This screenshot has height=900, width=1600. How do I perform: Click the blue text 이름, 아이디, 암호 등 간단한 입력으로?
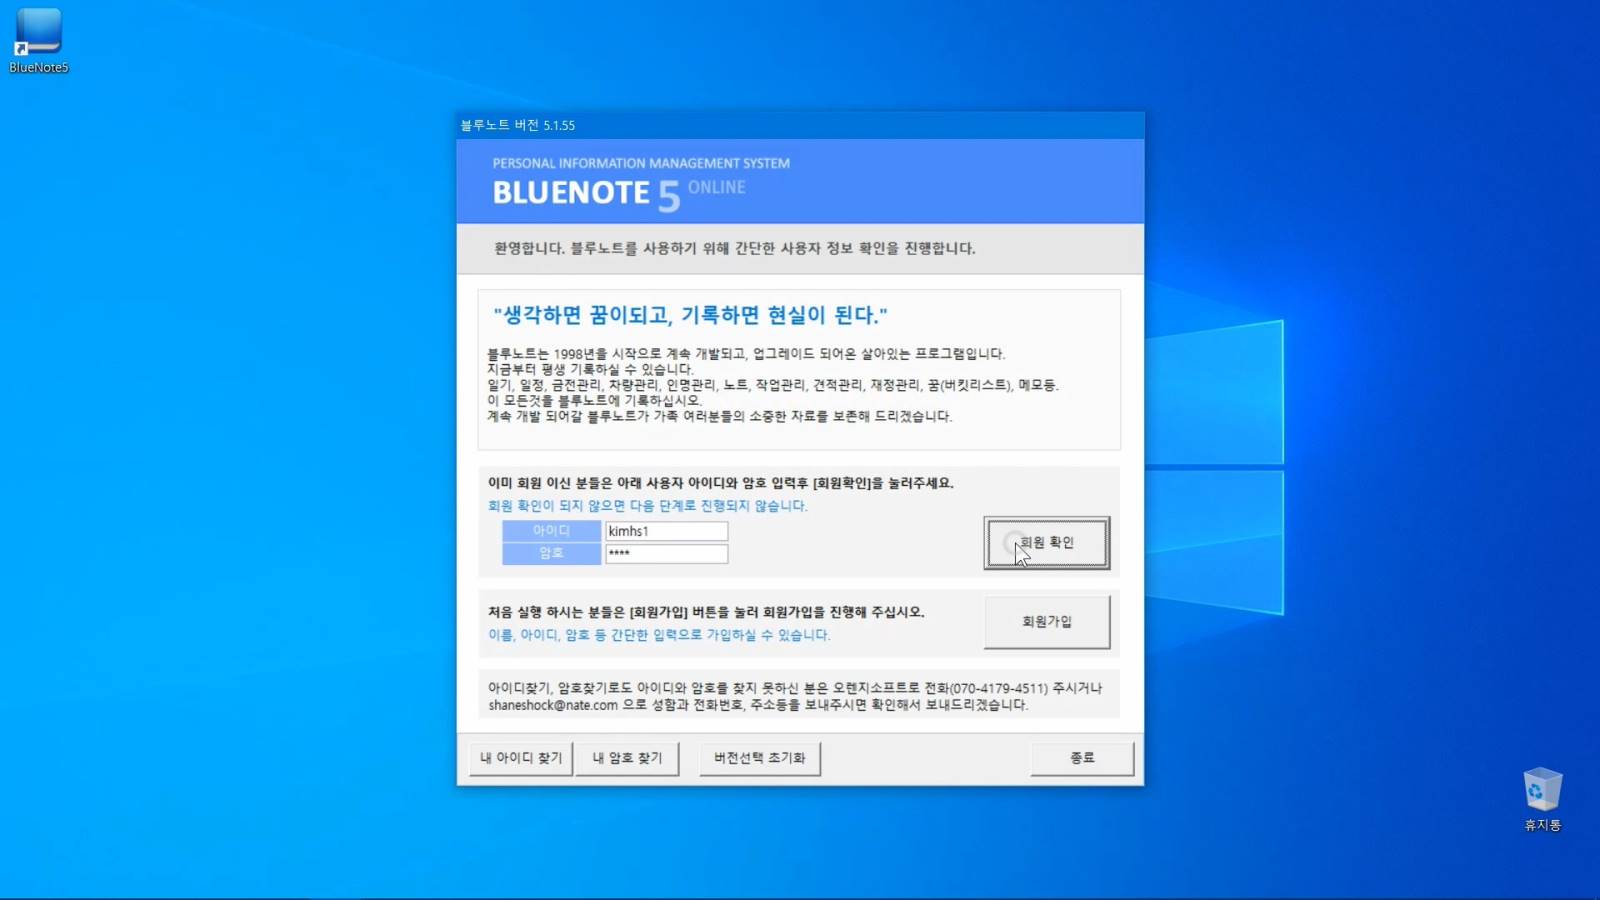(x=659, y=635)
